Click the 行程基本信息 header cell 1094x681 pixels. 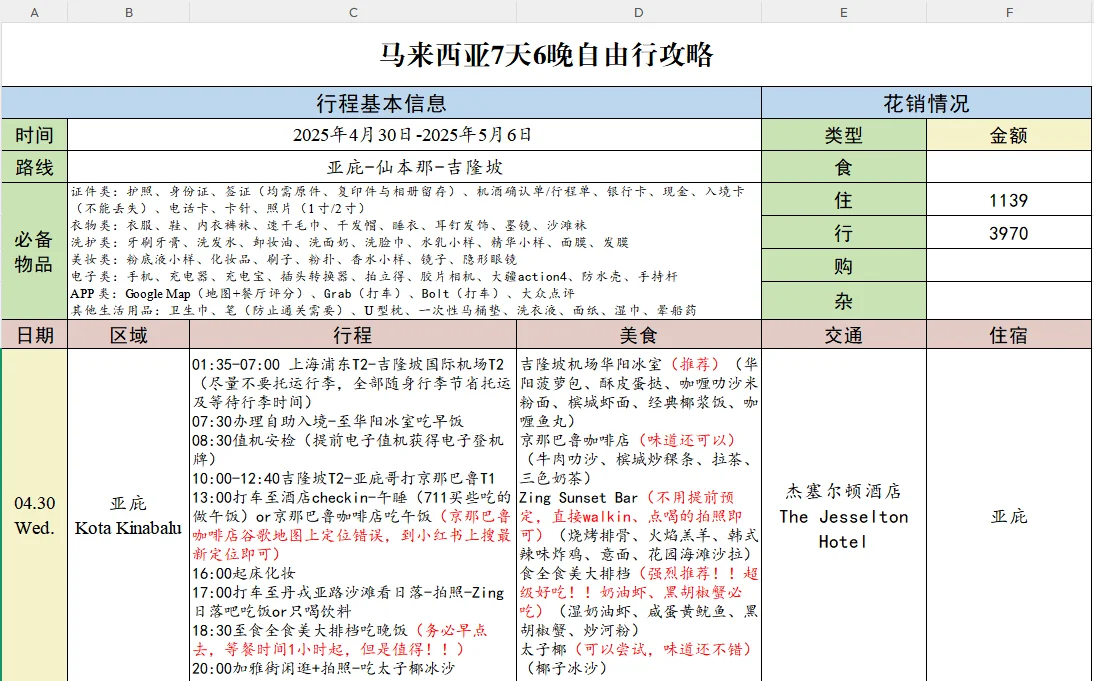[380, 102]
